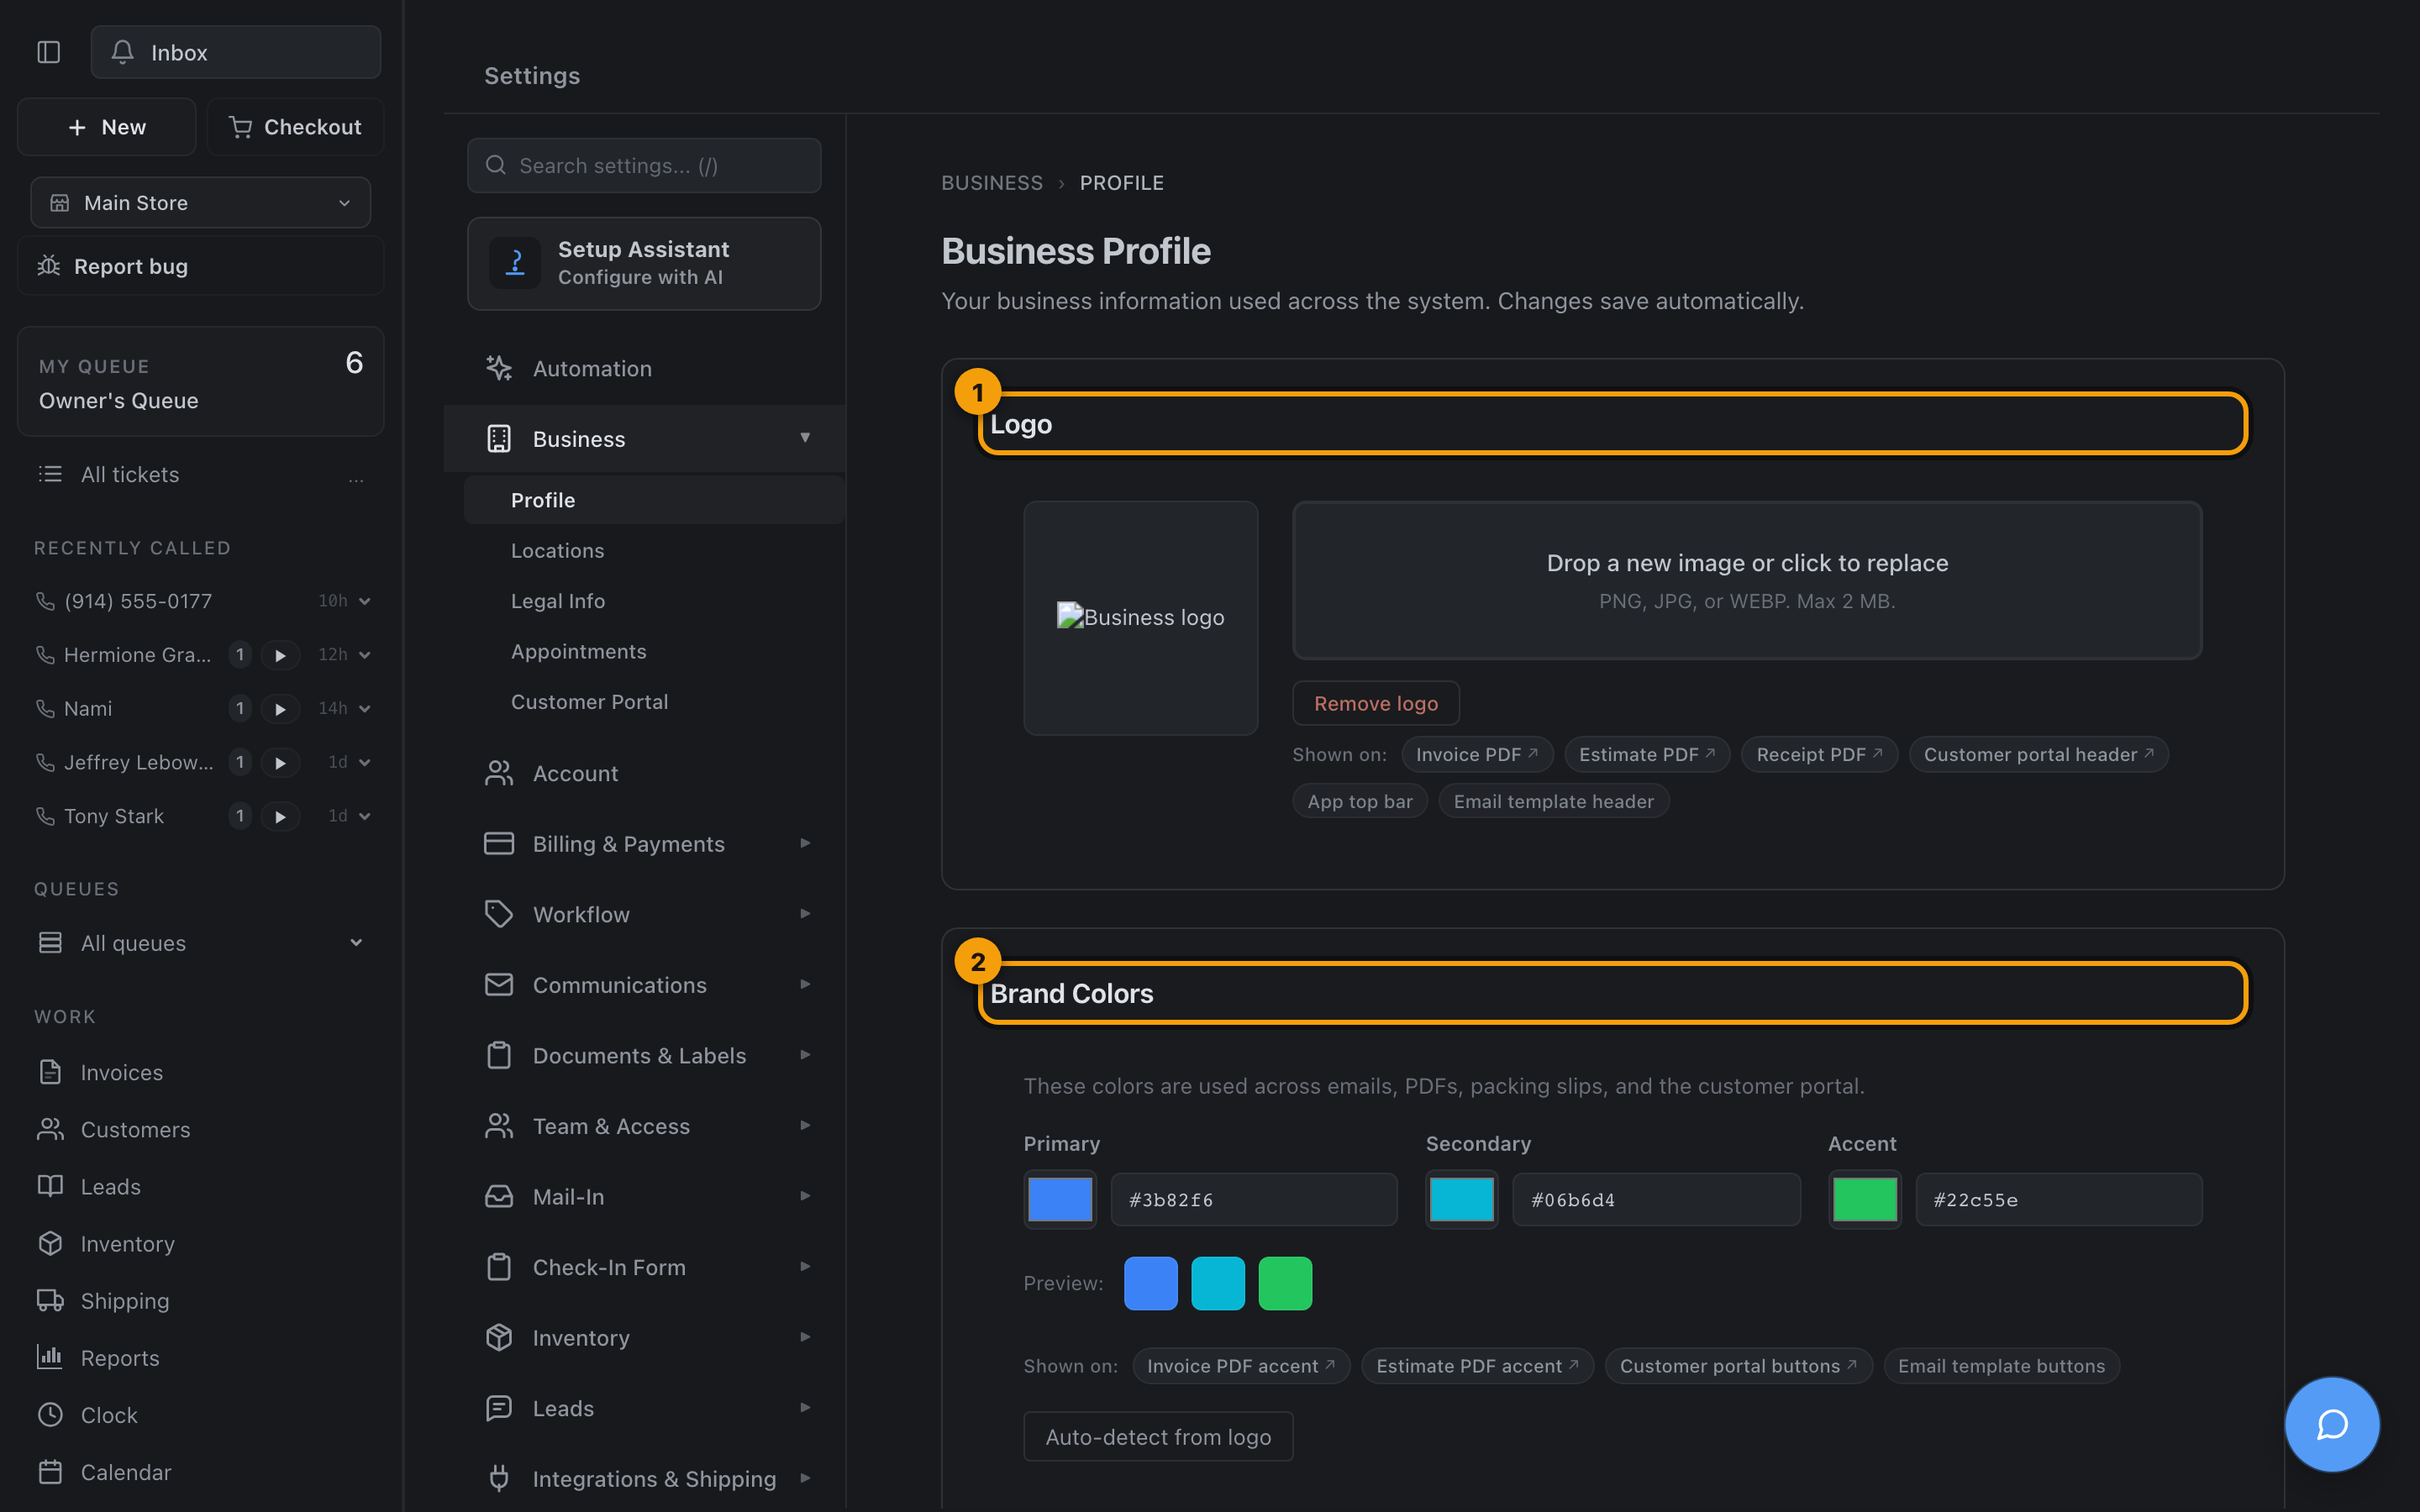Image resolution: width=2420 pixels, height=1512 pixels.
Task: Expand the Workflow section arrow
Action: tap(805, 914)
